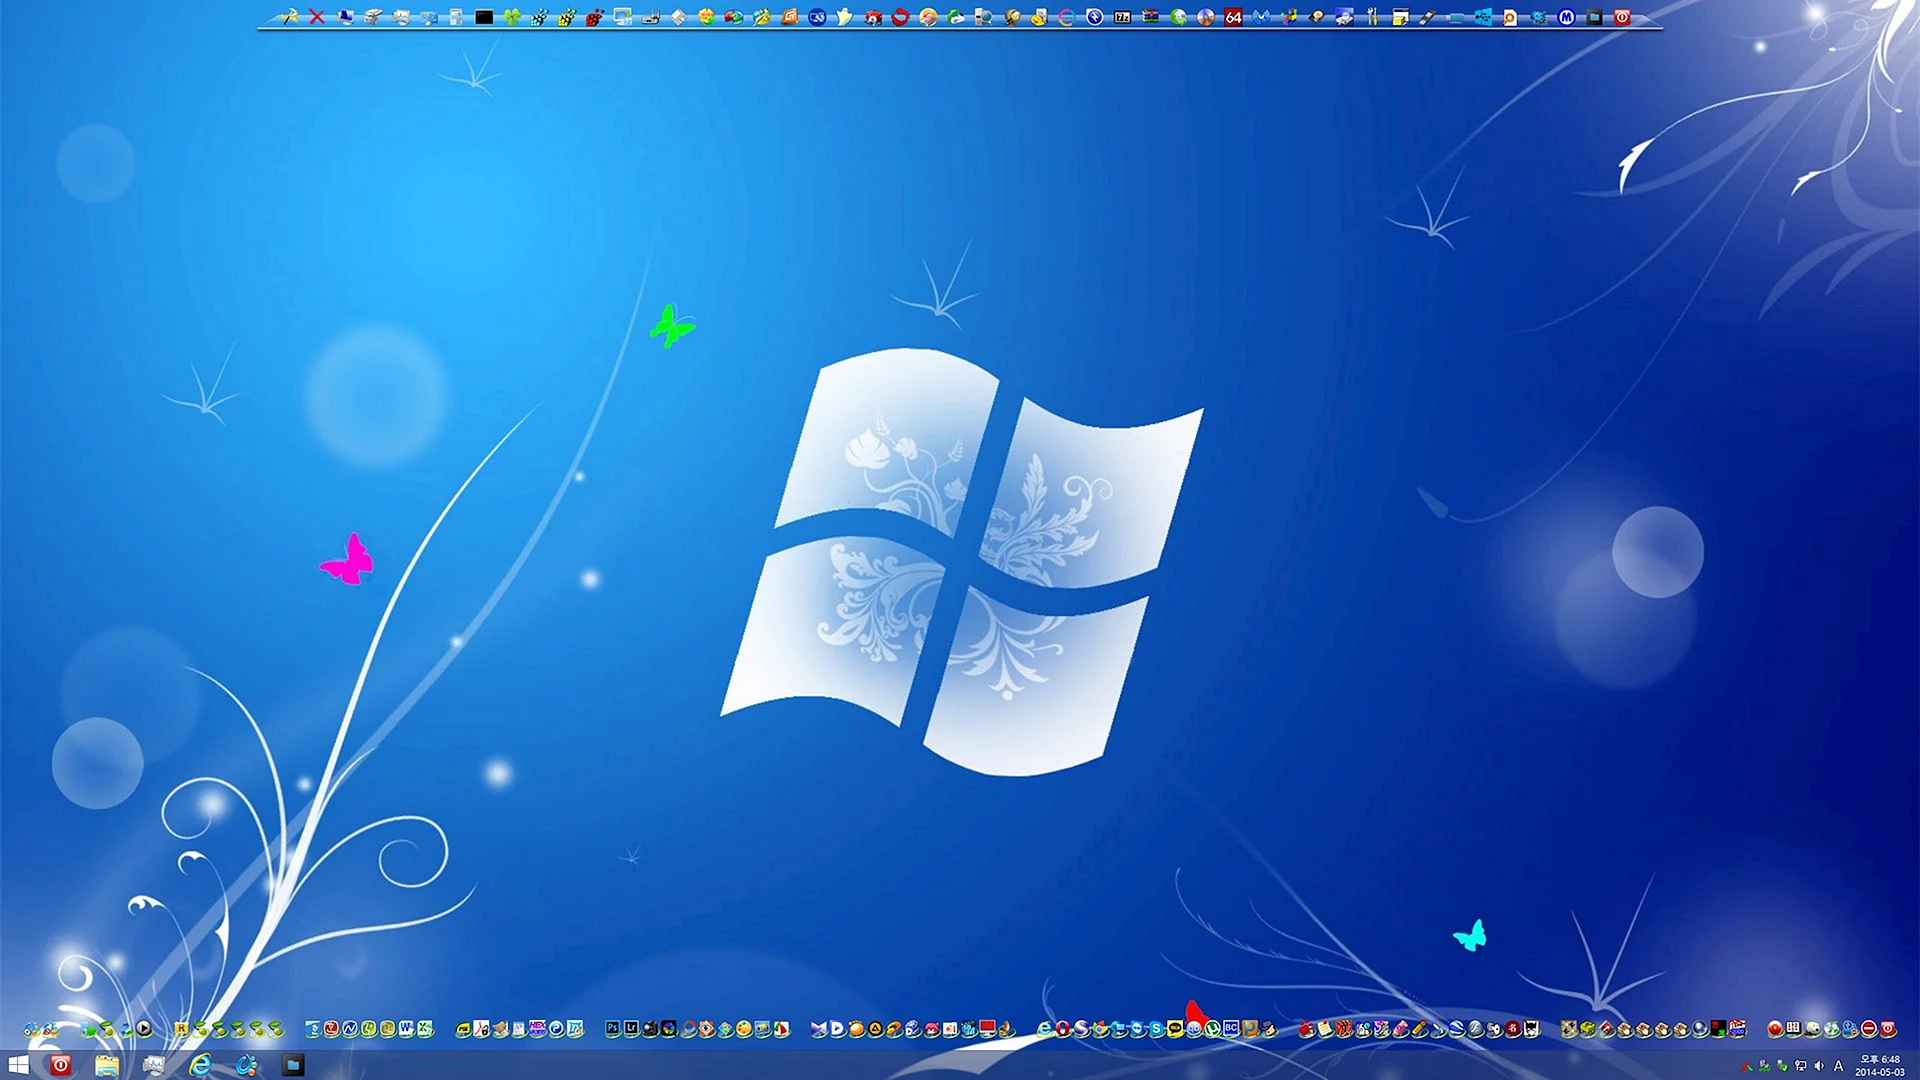Image resolution: width=1920 pixels, height=1080 pixels.
Task: Launch WinRAR from the top dock
Action: coord(1150,17)
